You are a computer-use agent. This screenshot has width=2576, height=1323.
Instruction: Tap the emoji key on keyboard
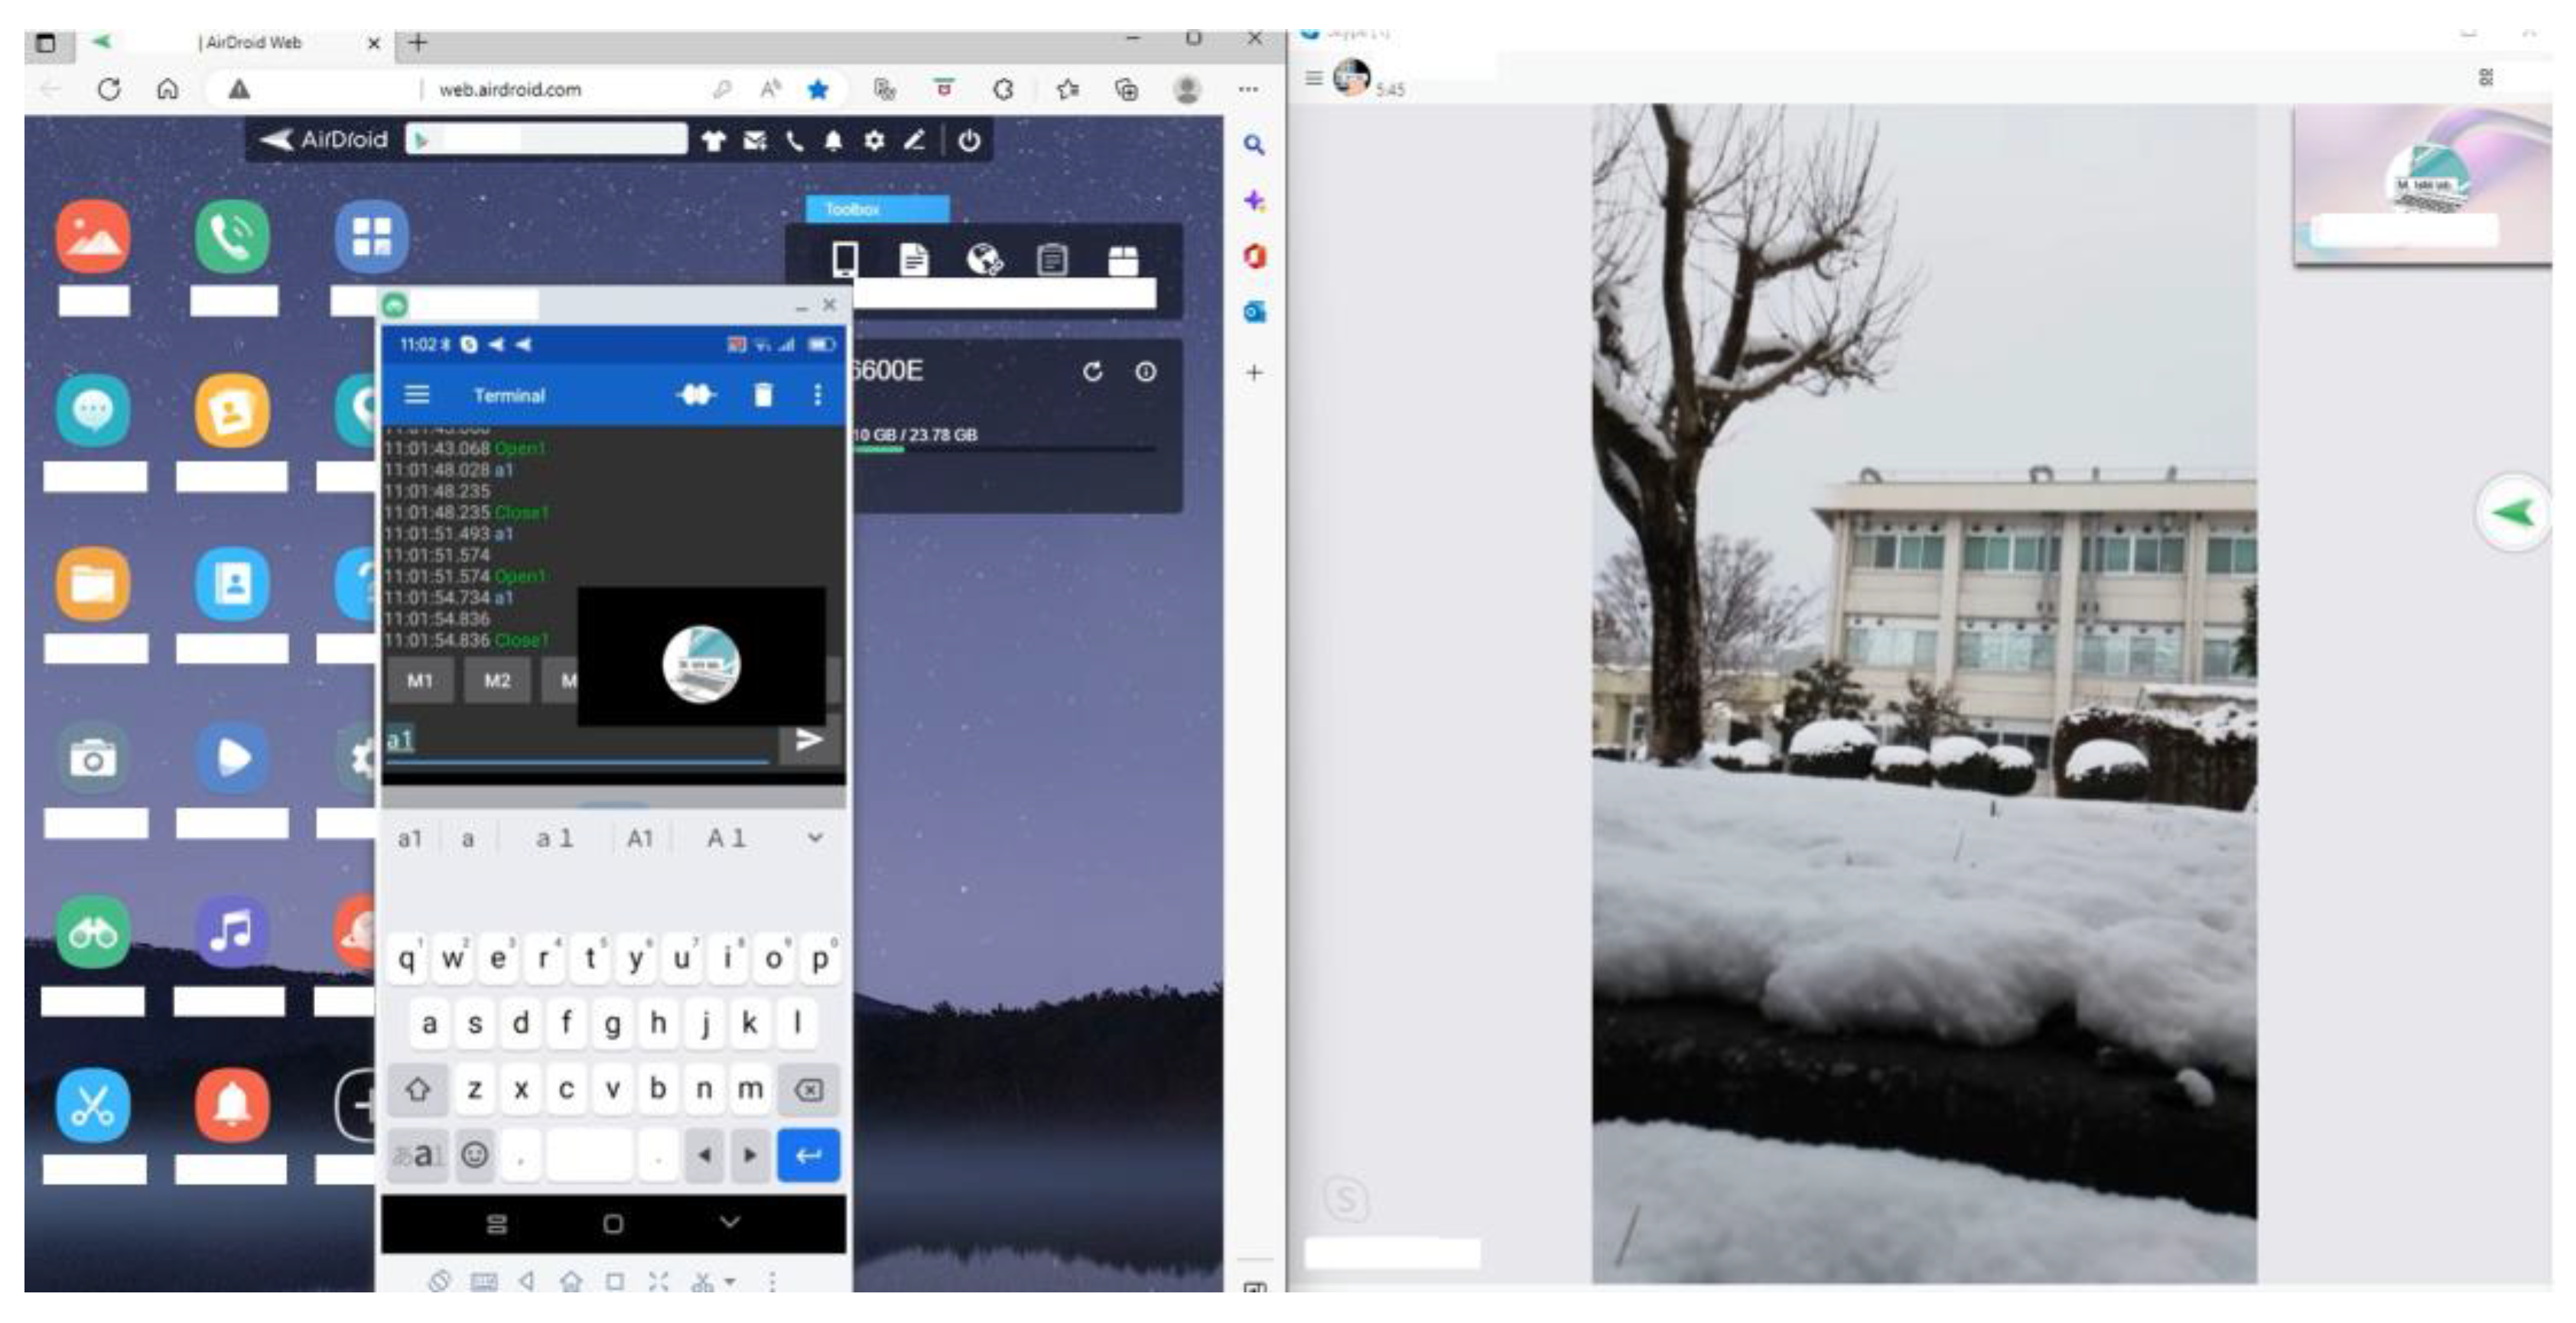click(x=474, y=1155)
